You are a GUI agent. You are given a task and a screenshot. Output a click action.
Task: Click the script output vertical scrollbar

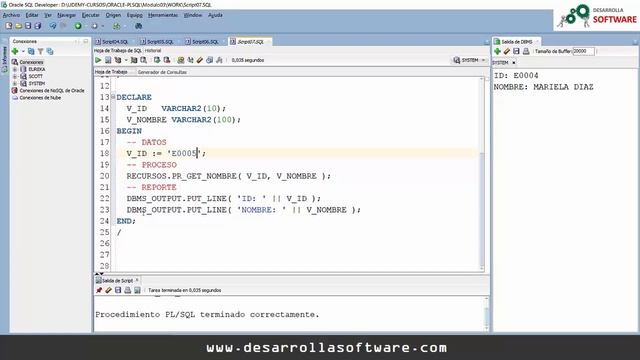486,314
